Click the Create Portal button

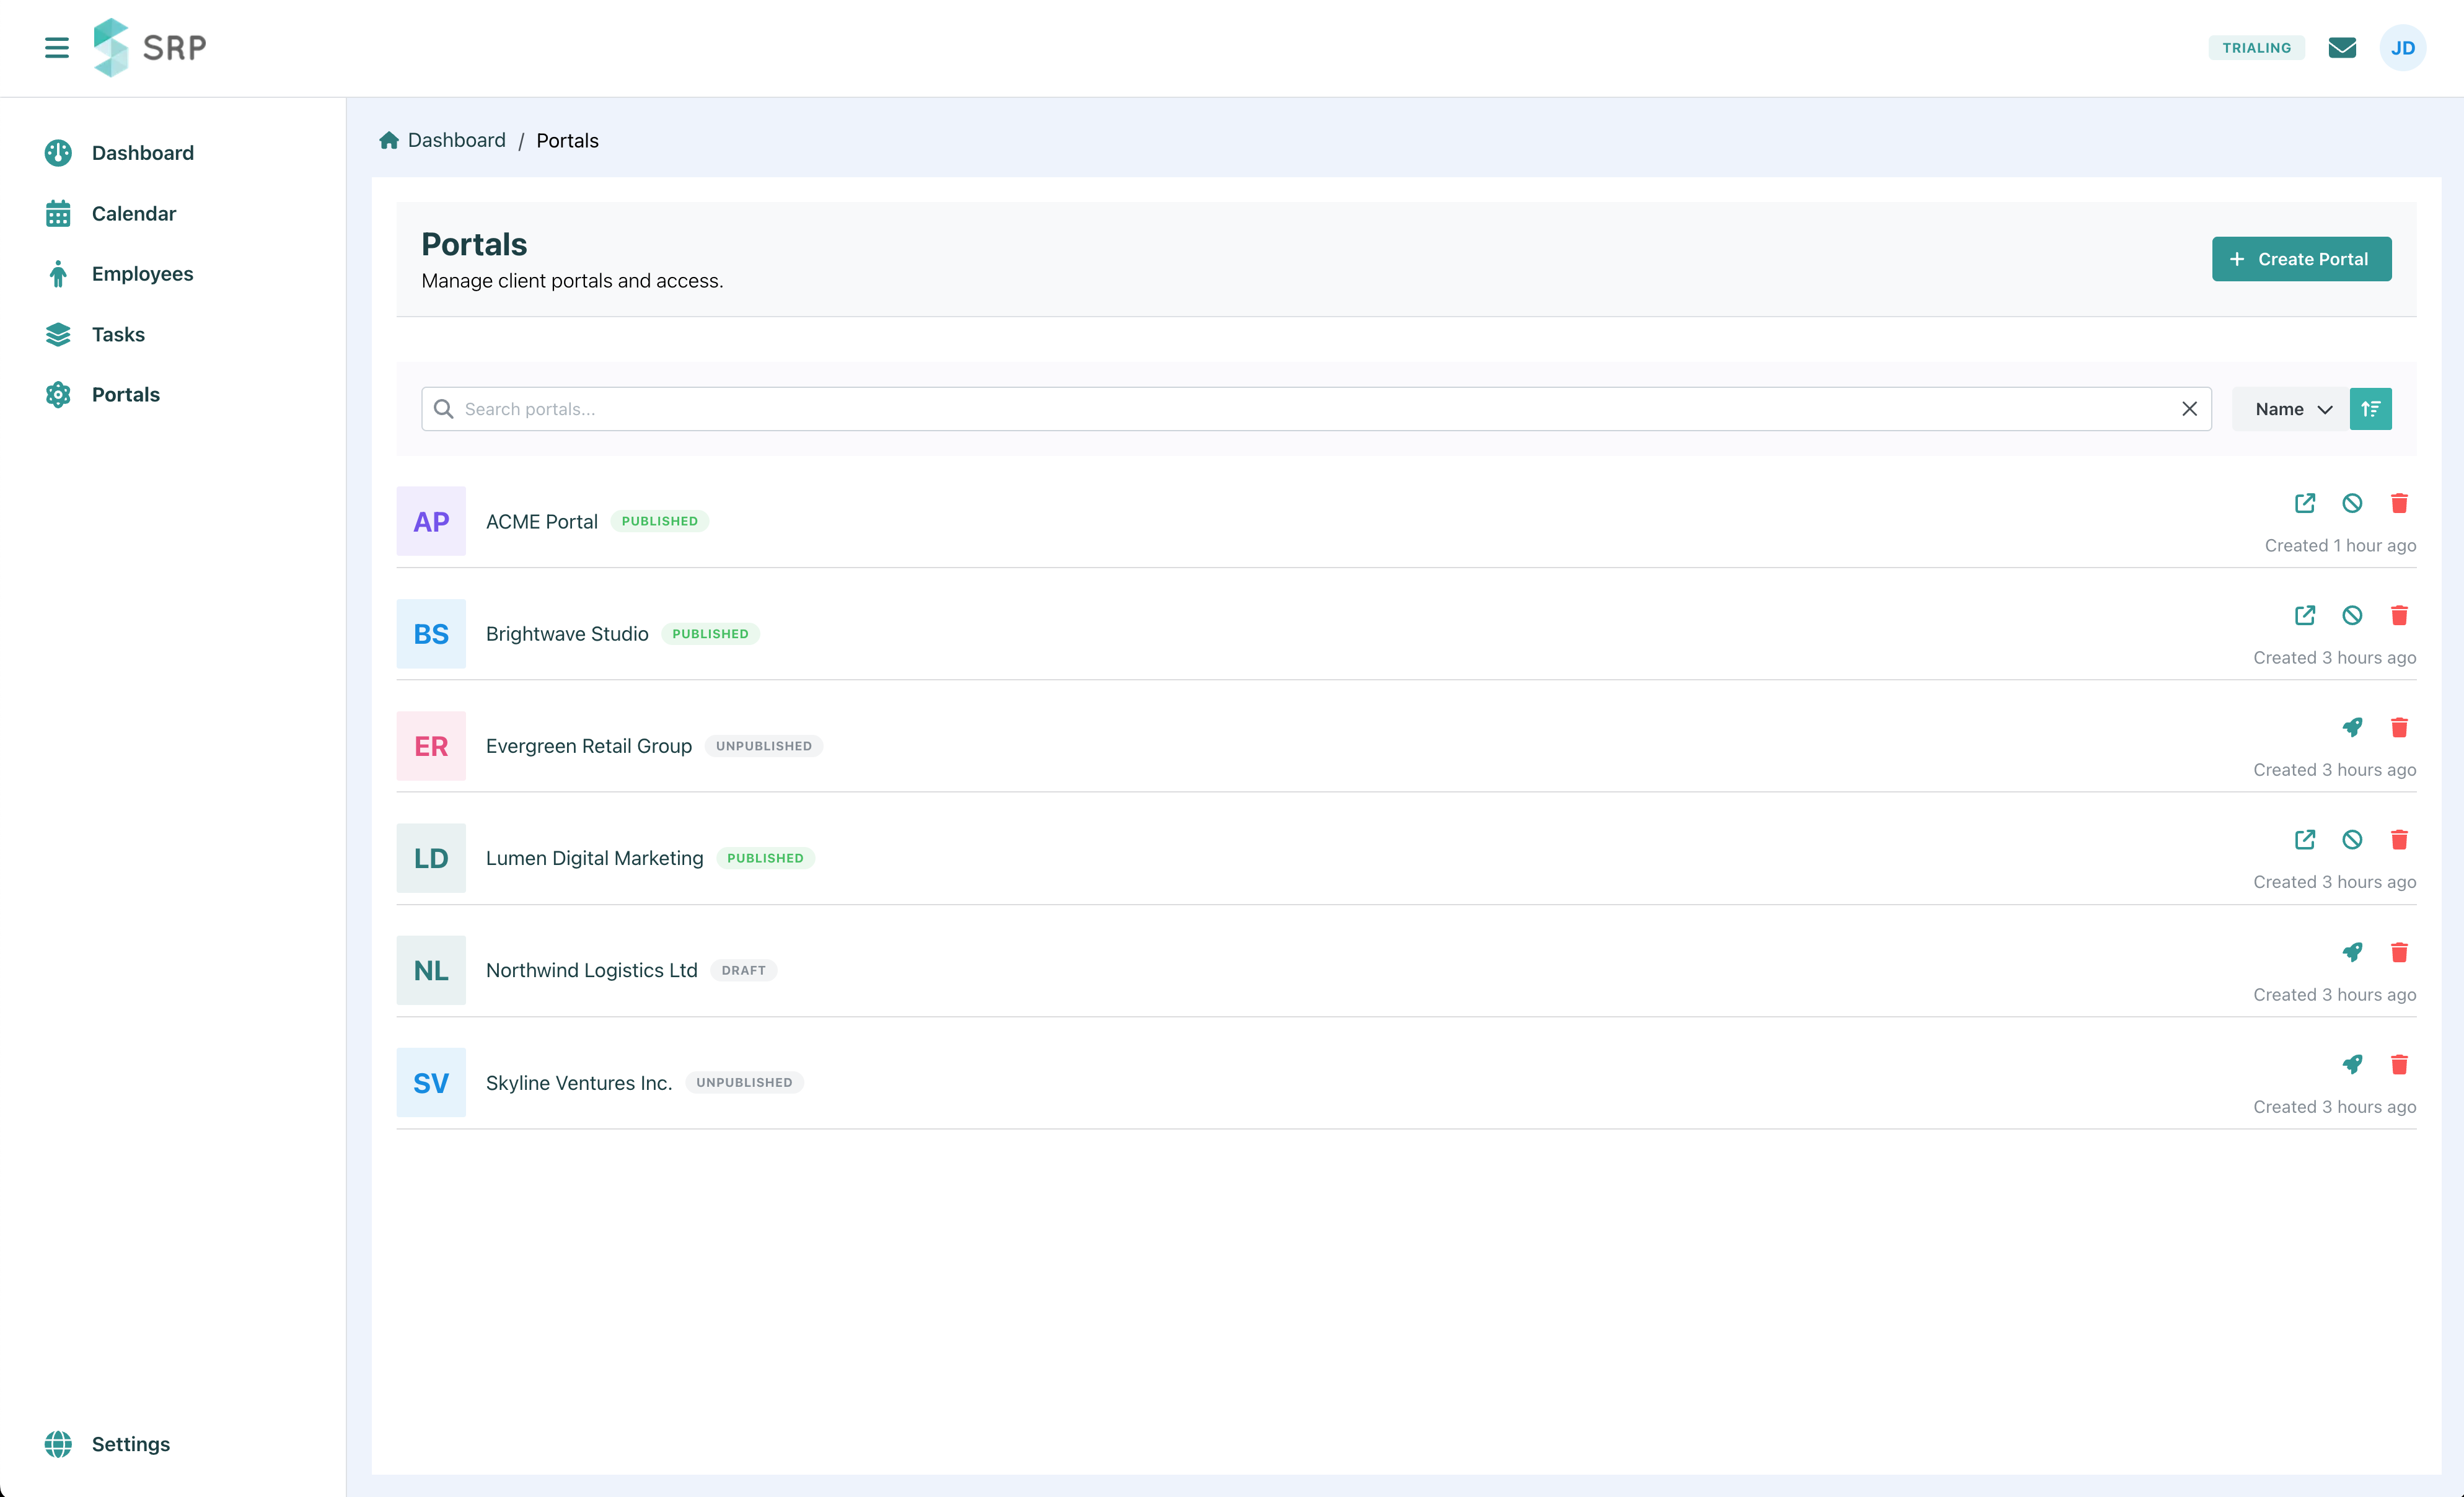(x=2301, y=259)
